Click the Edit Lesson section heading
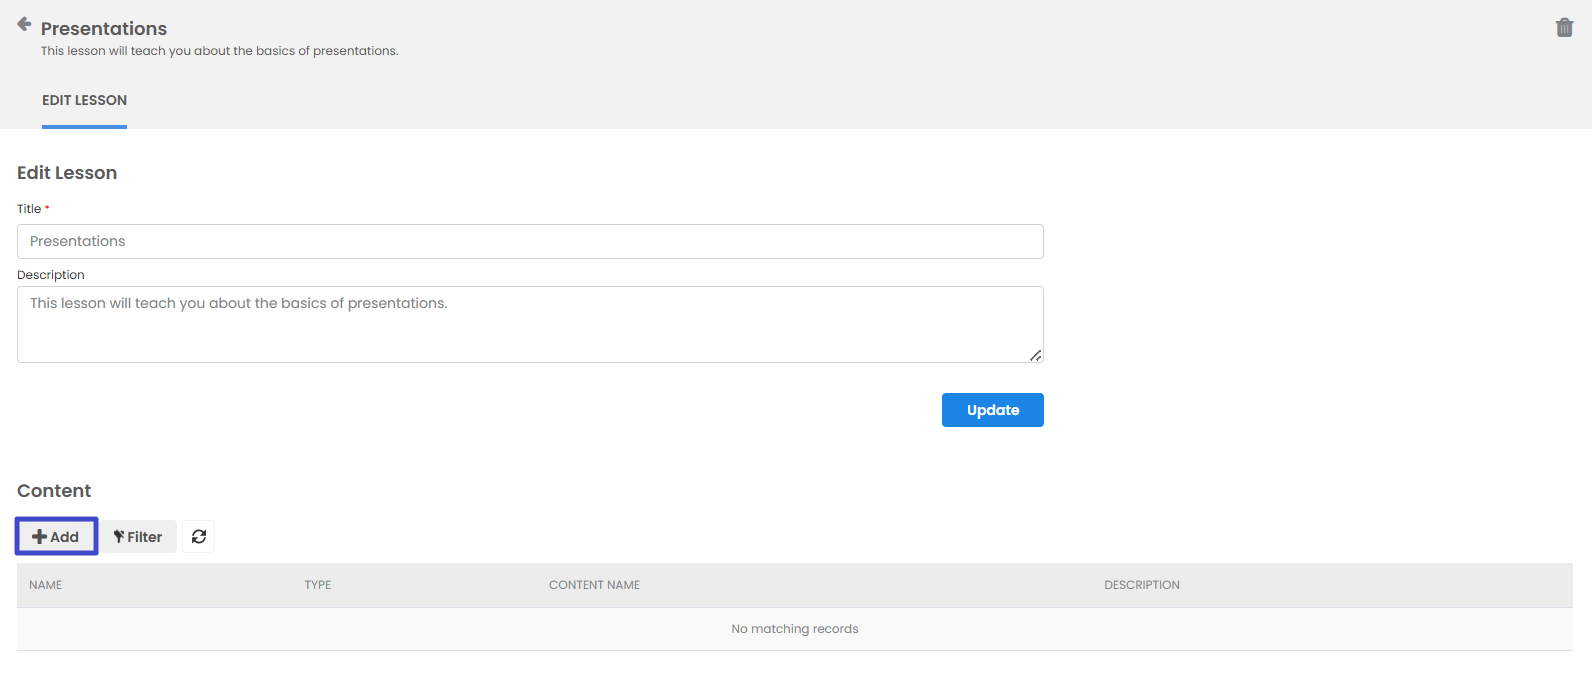Viewport: 1592px width, 673px height. click(x=67, y=173)
